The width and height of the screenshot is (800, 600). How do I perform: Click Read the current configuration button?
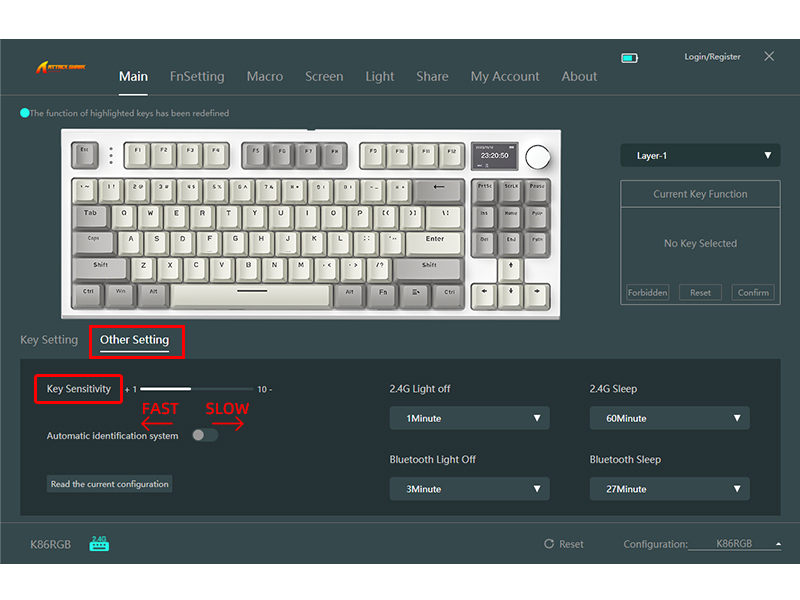pyautogui.click(x=109, y=484)
